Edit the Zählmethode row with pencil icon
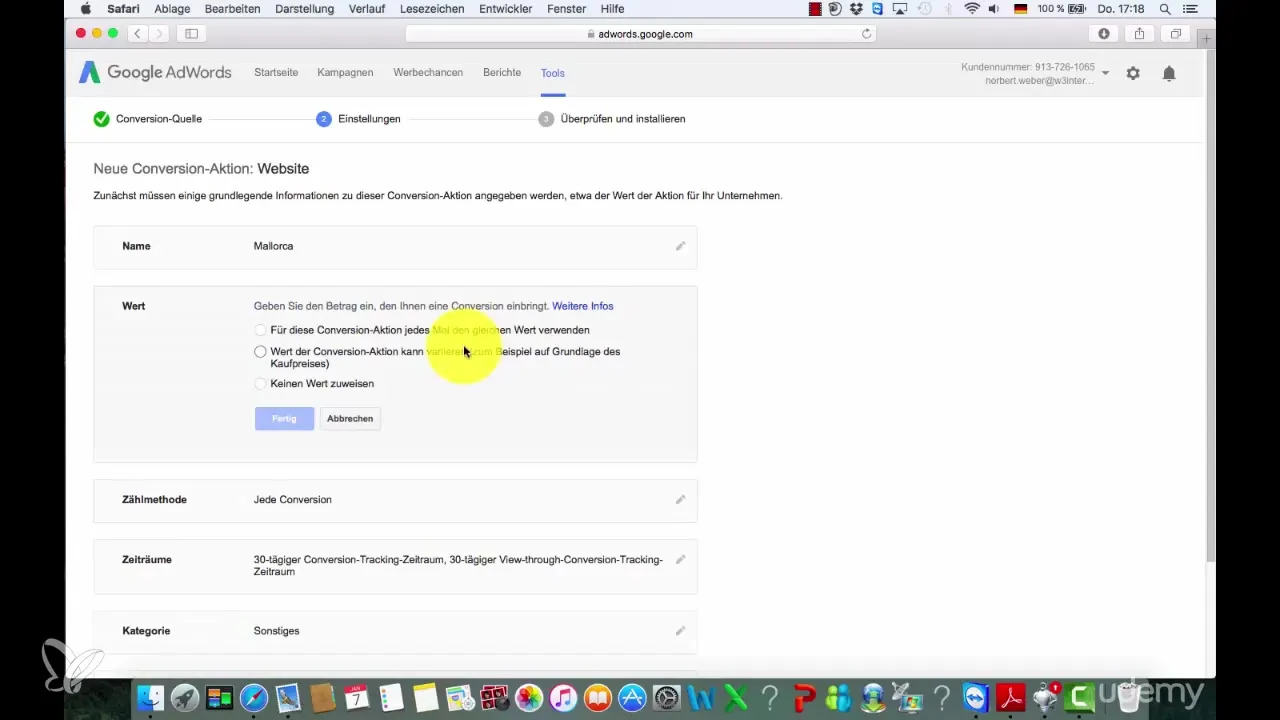 click(x=680, y=499)
